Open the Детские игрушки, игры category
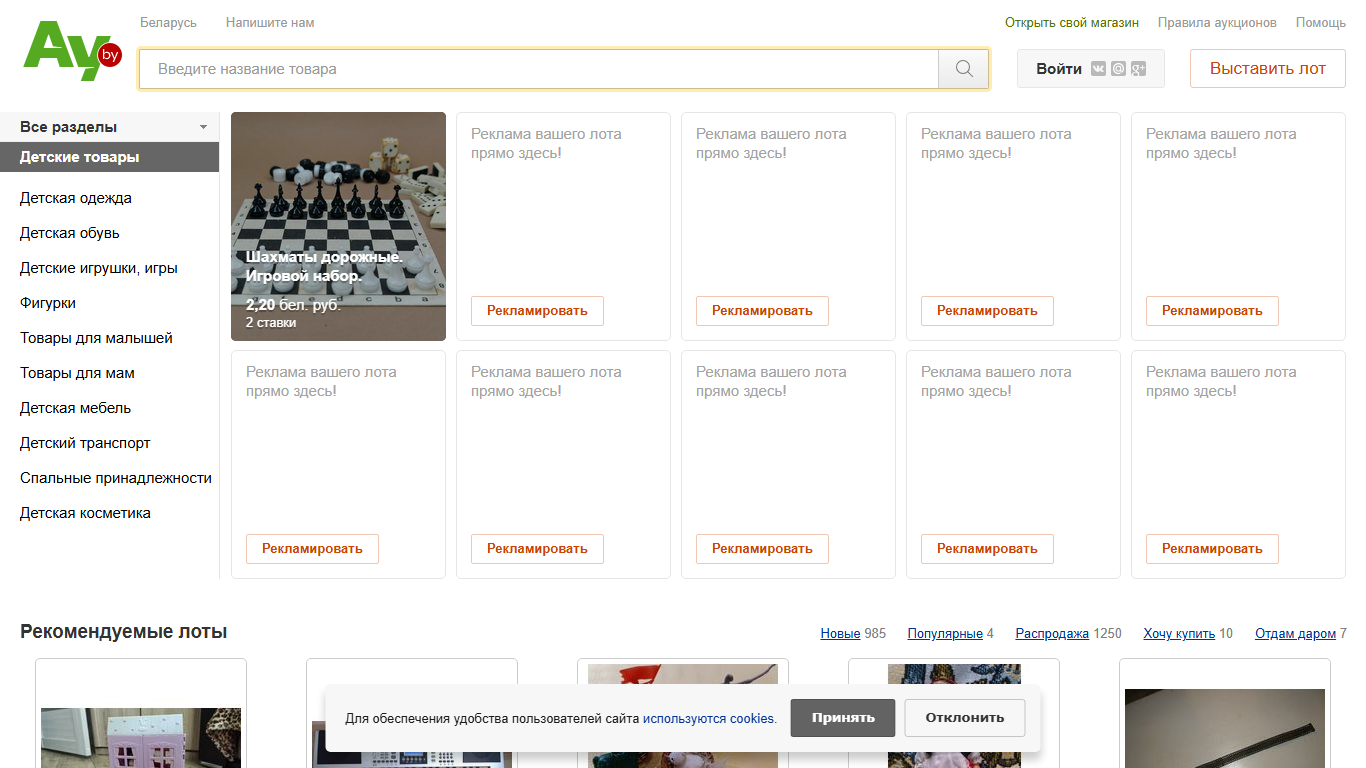The image size is (1366, 768). pos(99,268)
